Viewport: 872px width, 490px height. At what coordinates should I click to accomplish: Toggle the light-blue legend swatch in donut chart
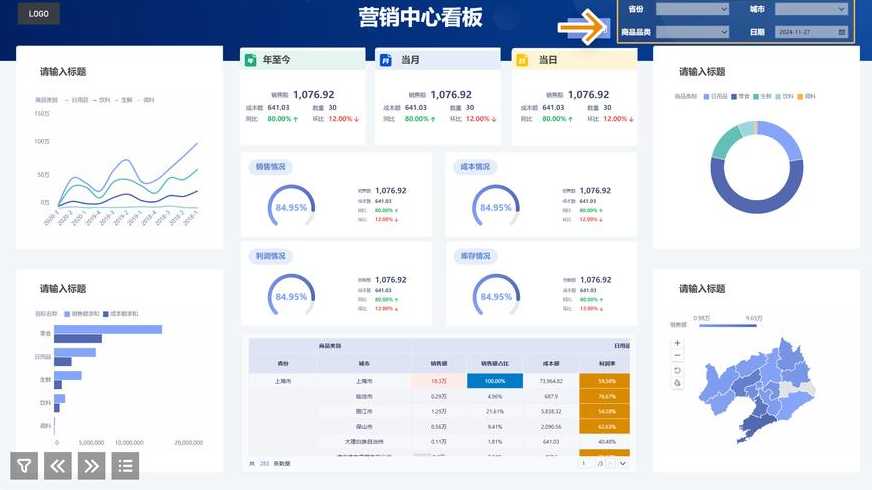tap(706, 97)
